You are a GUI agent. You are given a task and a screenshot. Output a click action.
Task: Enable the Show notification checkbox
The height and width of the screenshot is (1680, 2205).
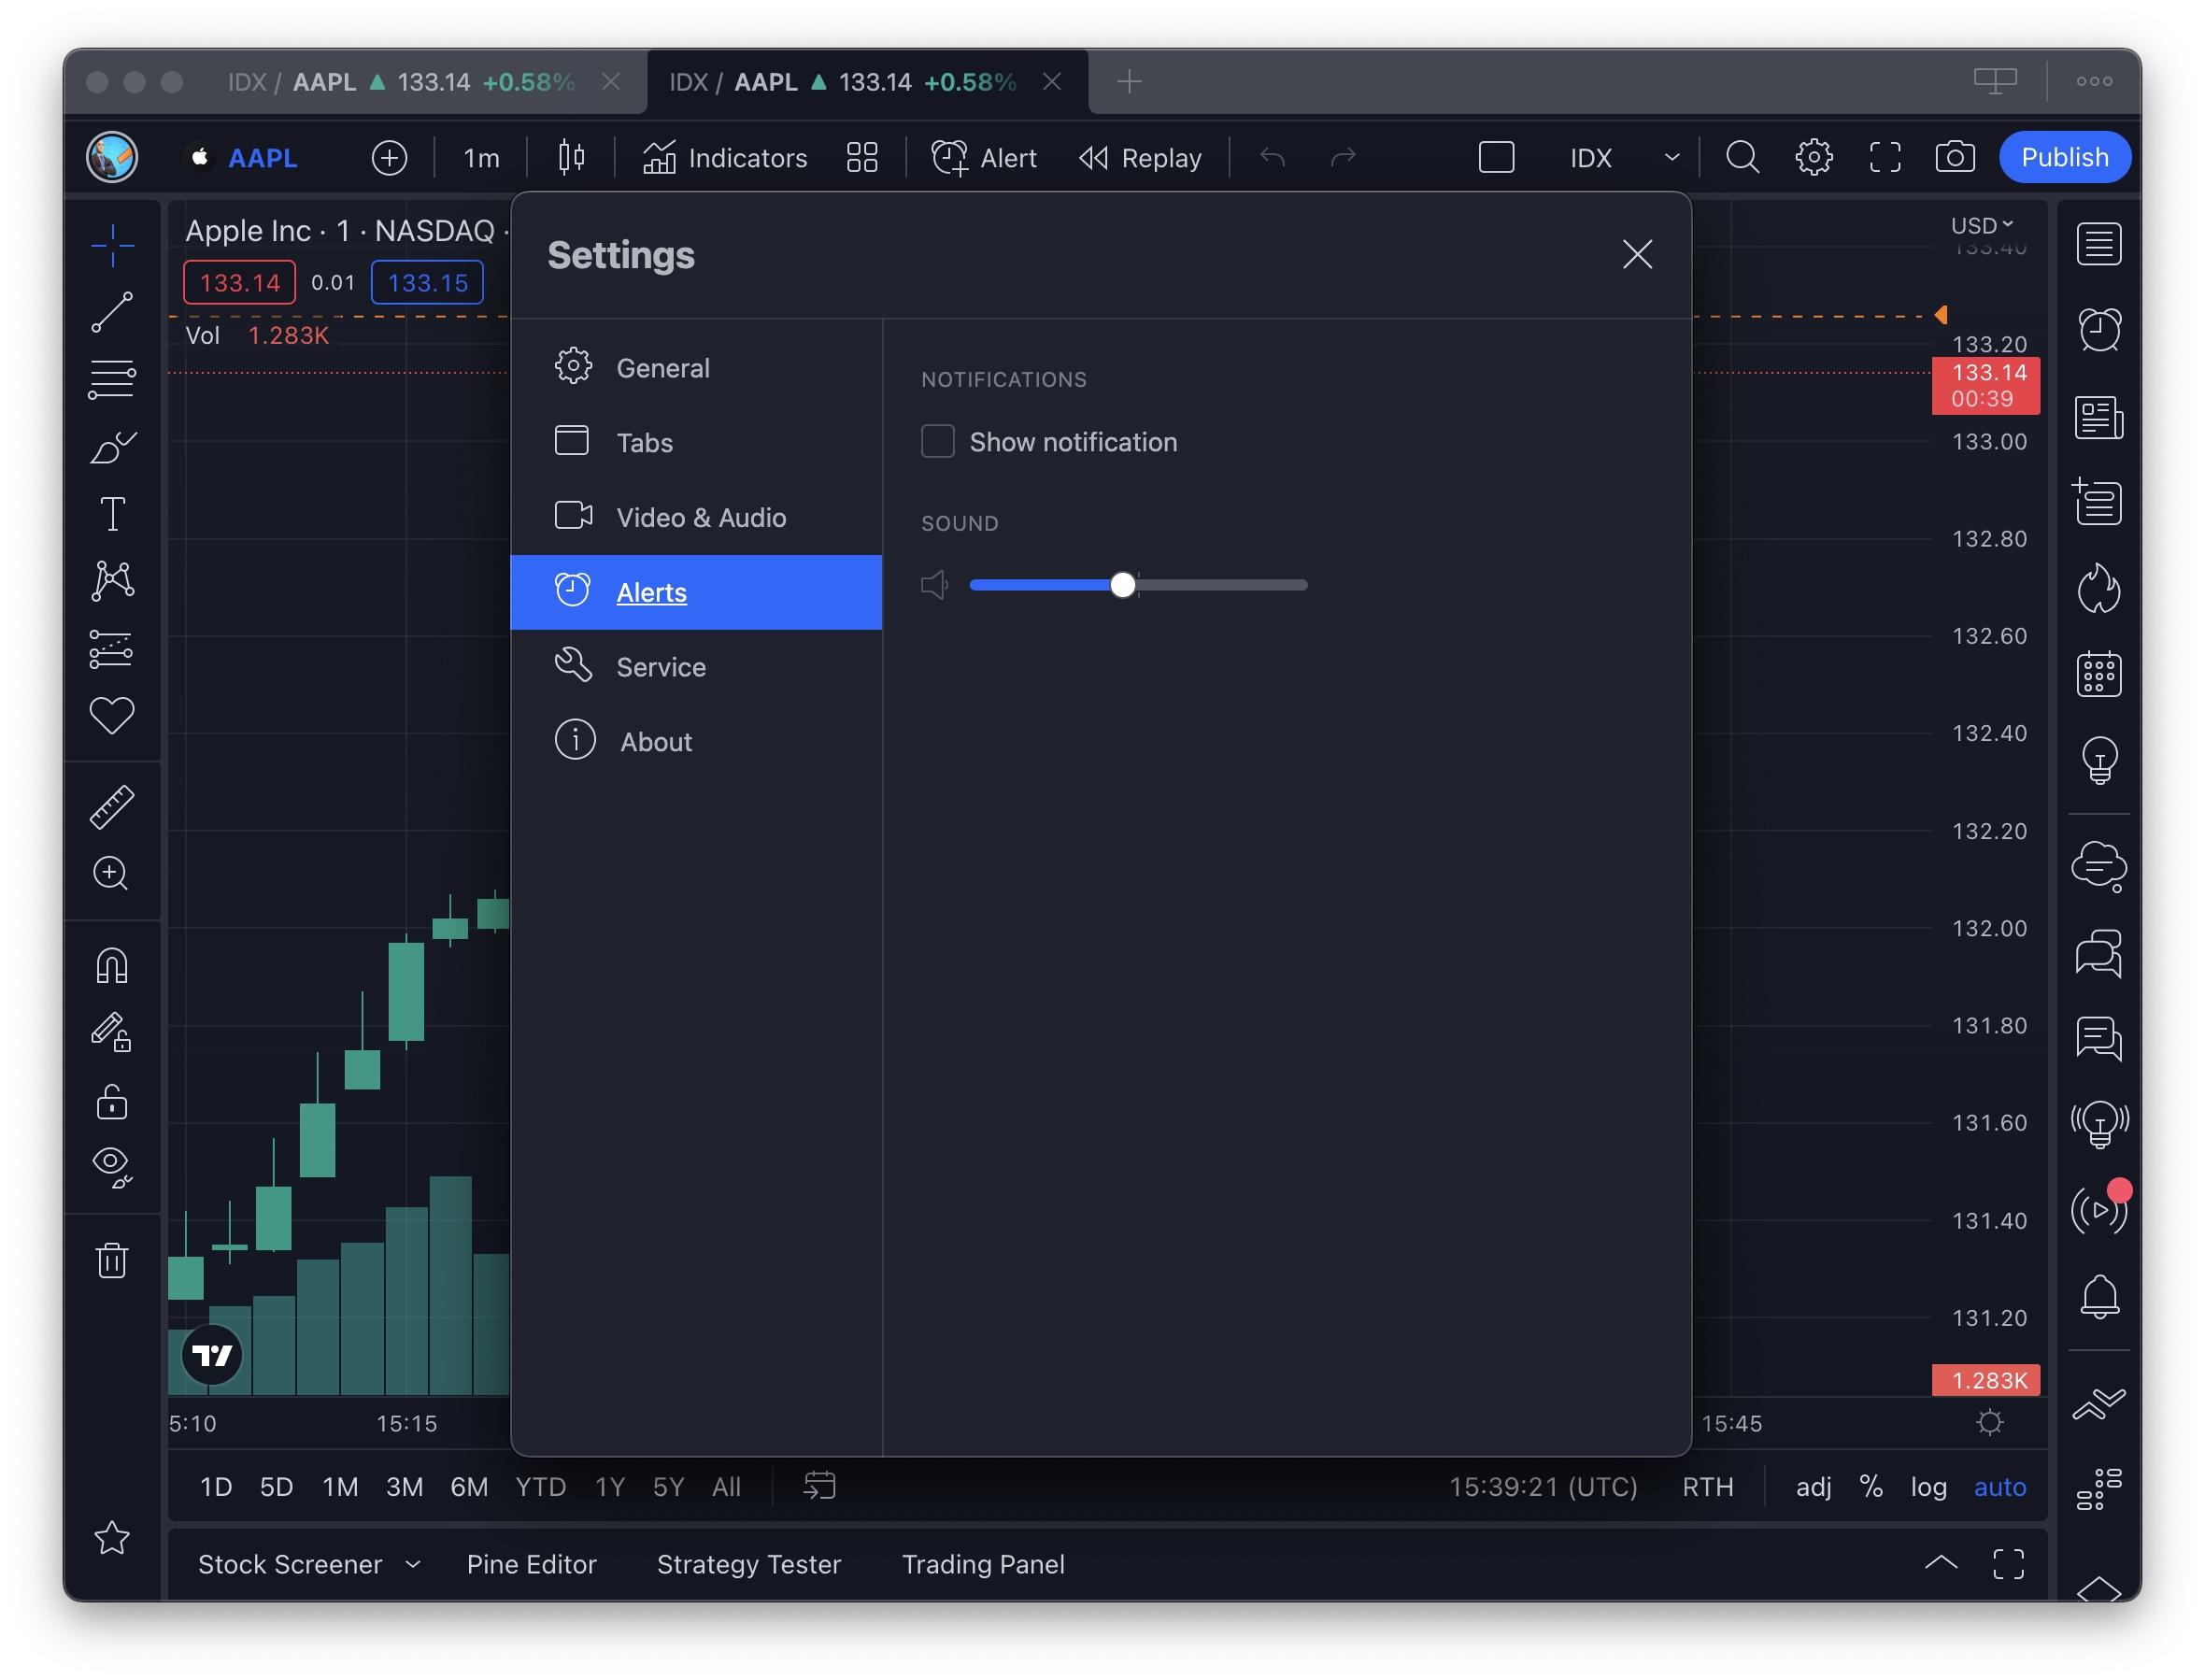tap(937, 441)
